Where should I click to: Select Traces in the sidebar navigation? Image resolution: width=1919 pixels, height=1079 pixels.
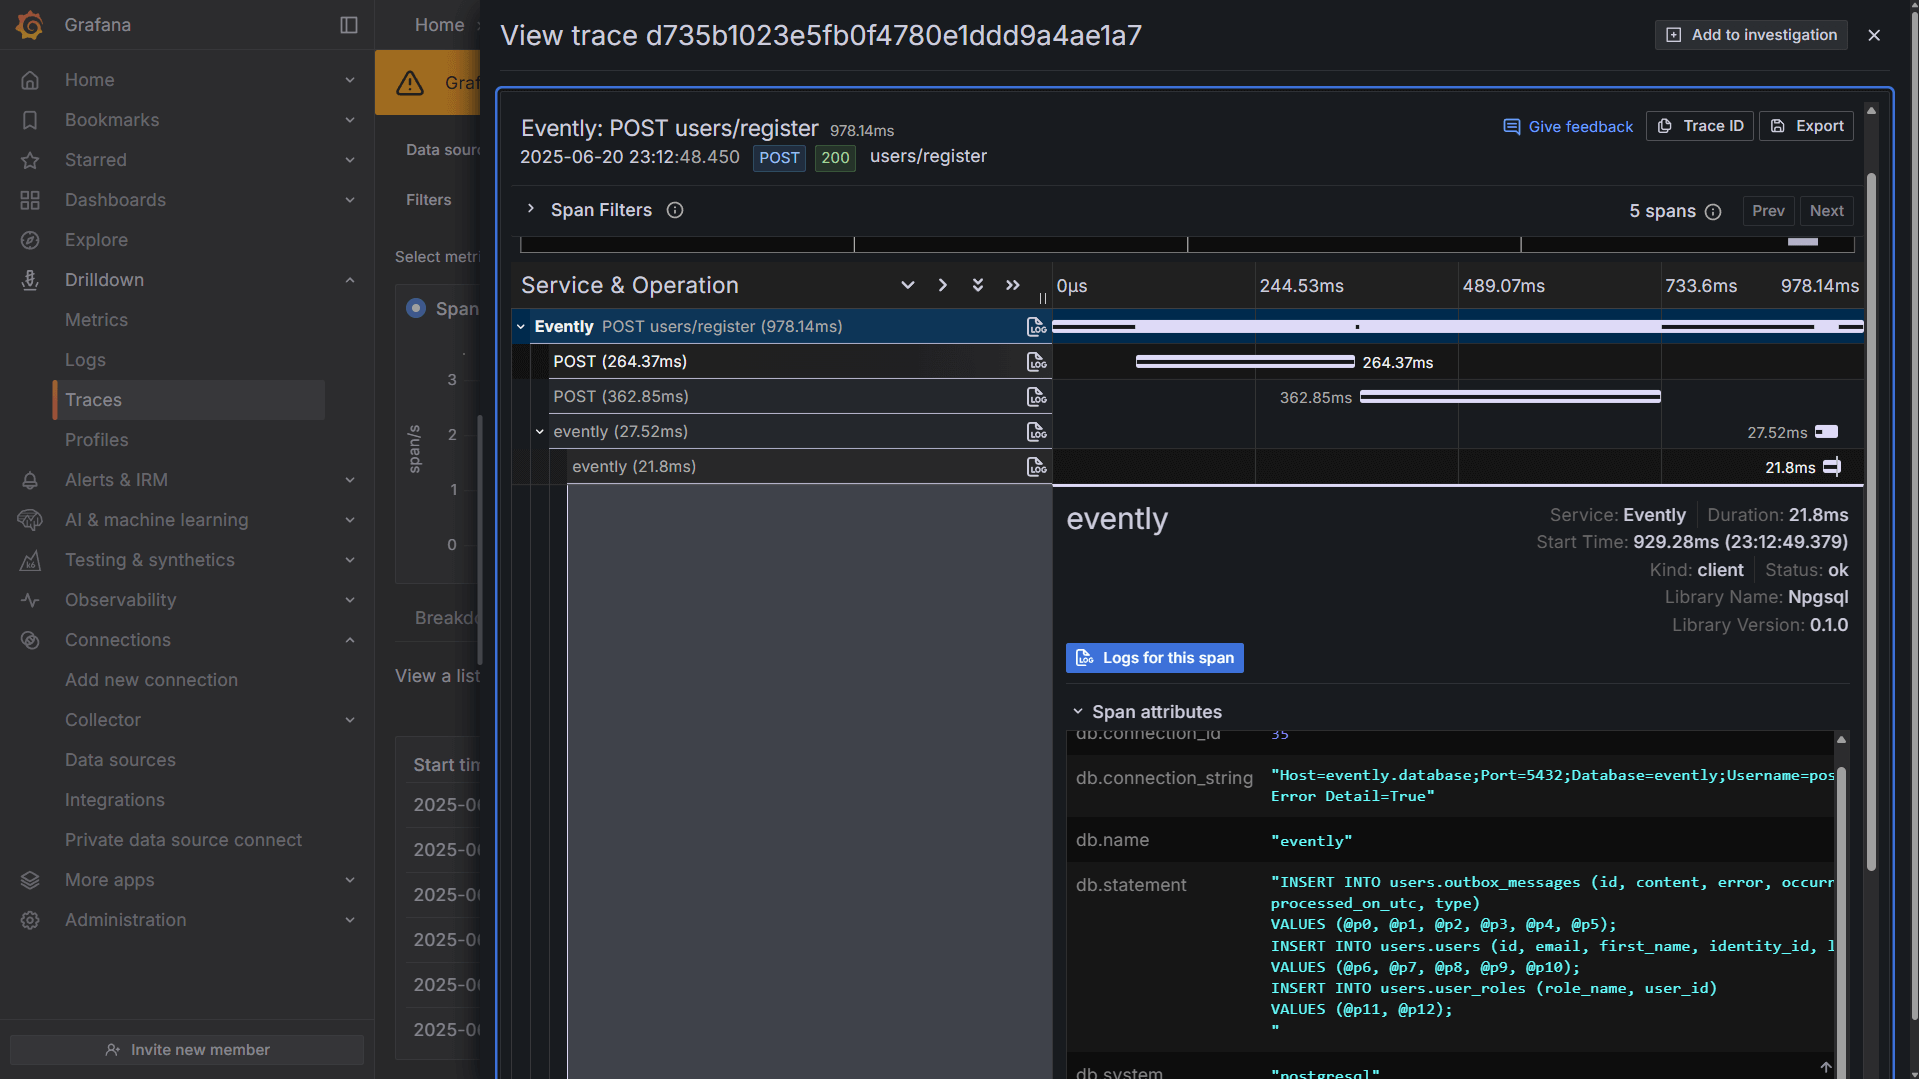pos(93,400)
